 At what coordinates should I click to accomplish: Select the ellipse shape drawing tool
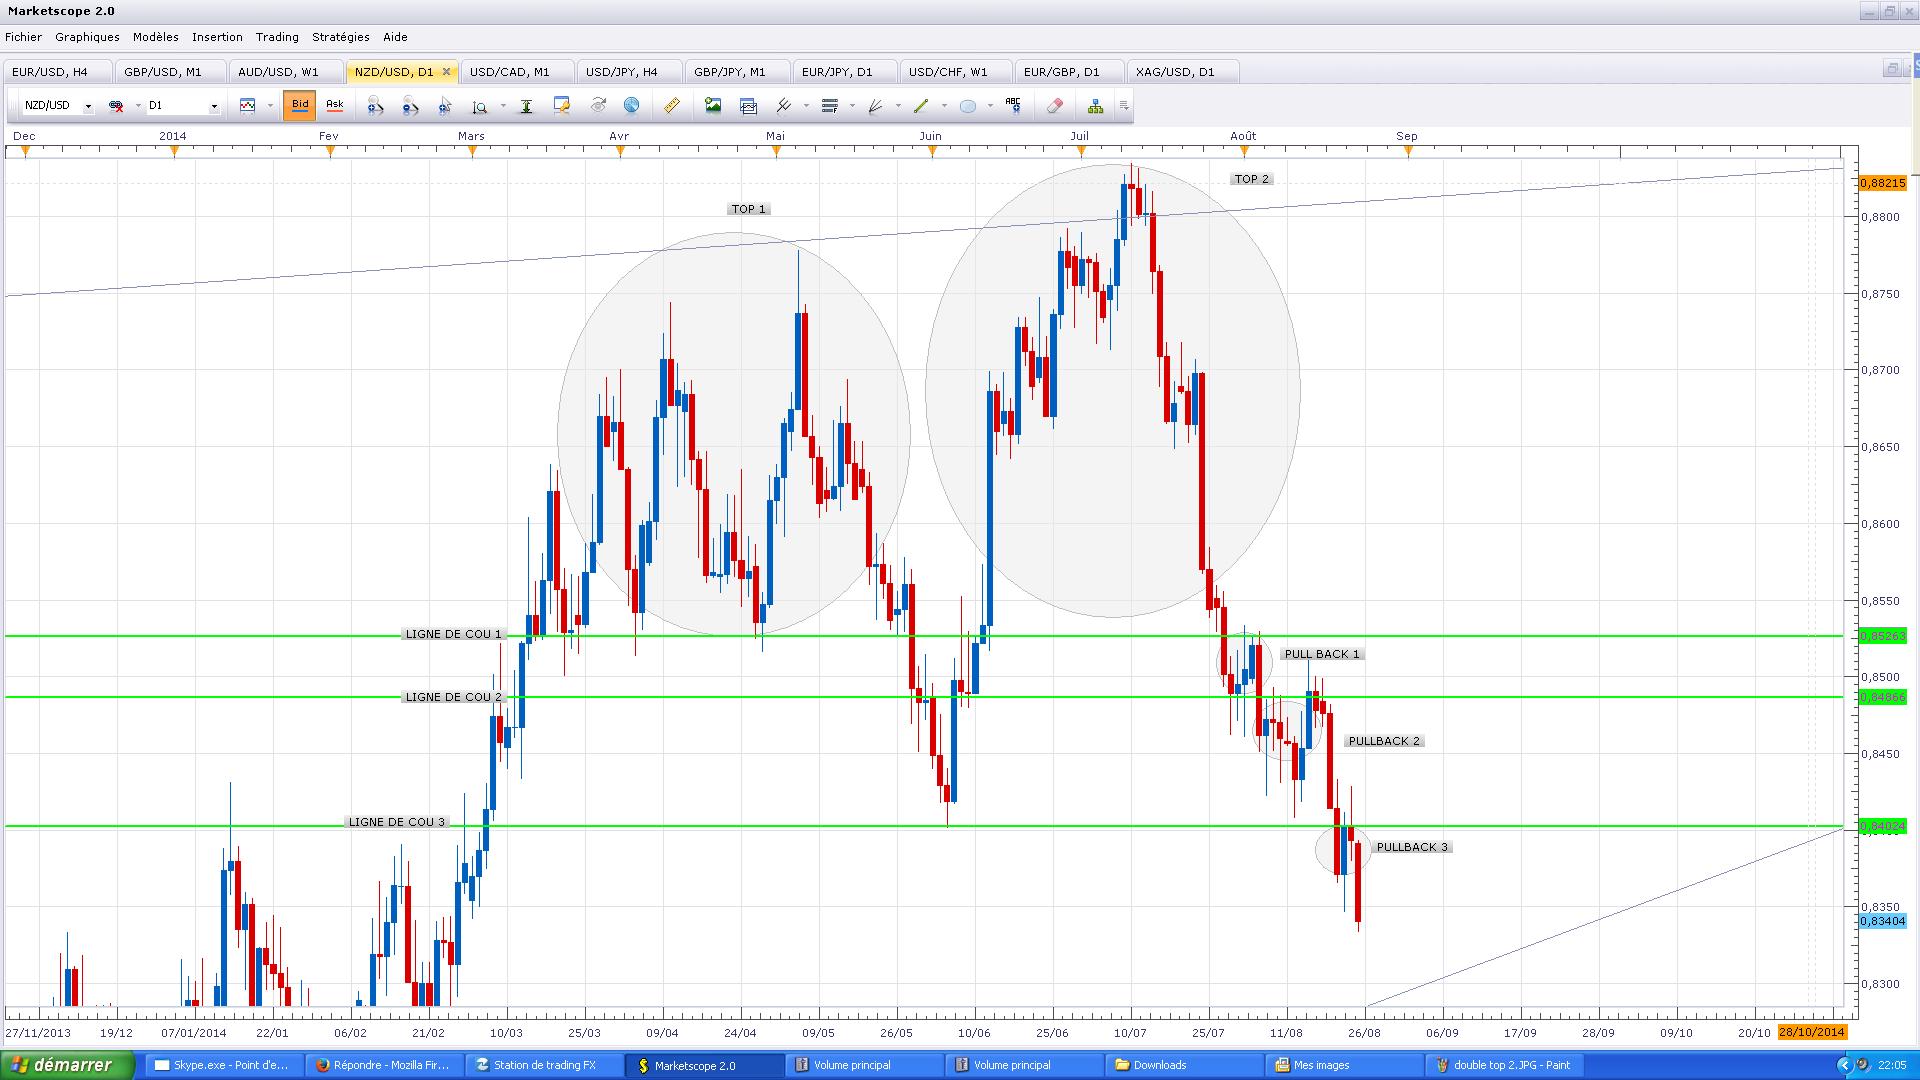[967, 106]
